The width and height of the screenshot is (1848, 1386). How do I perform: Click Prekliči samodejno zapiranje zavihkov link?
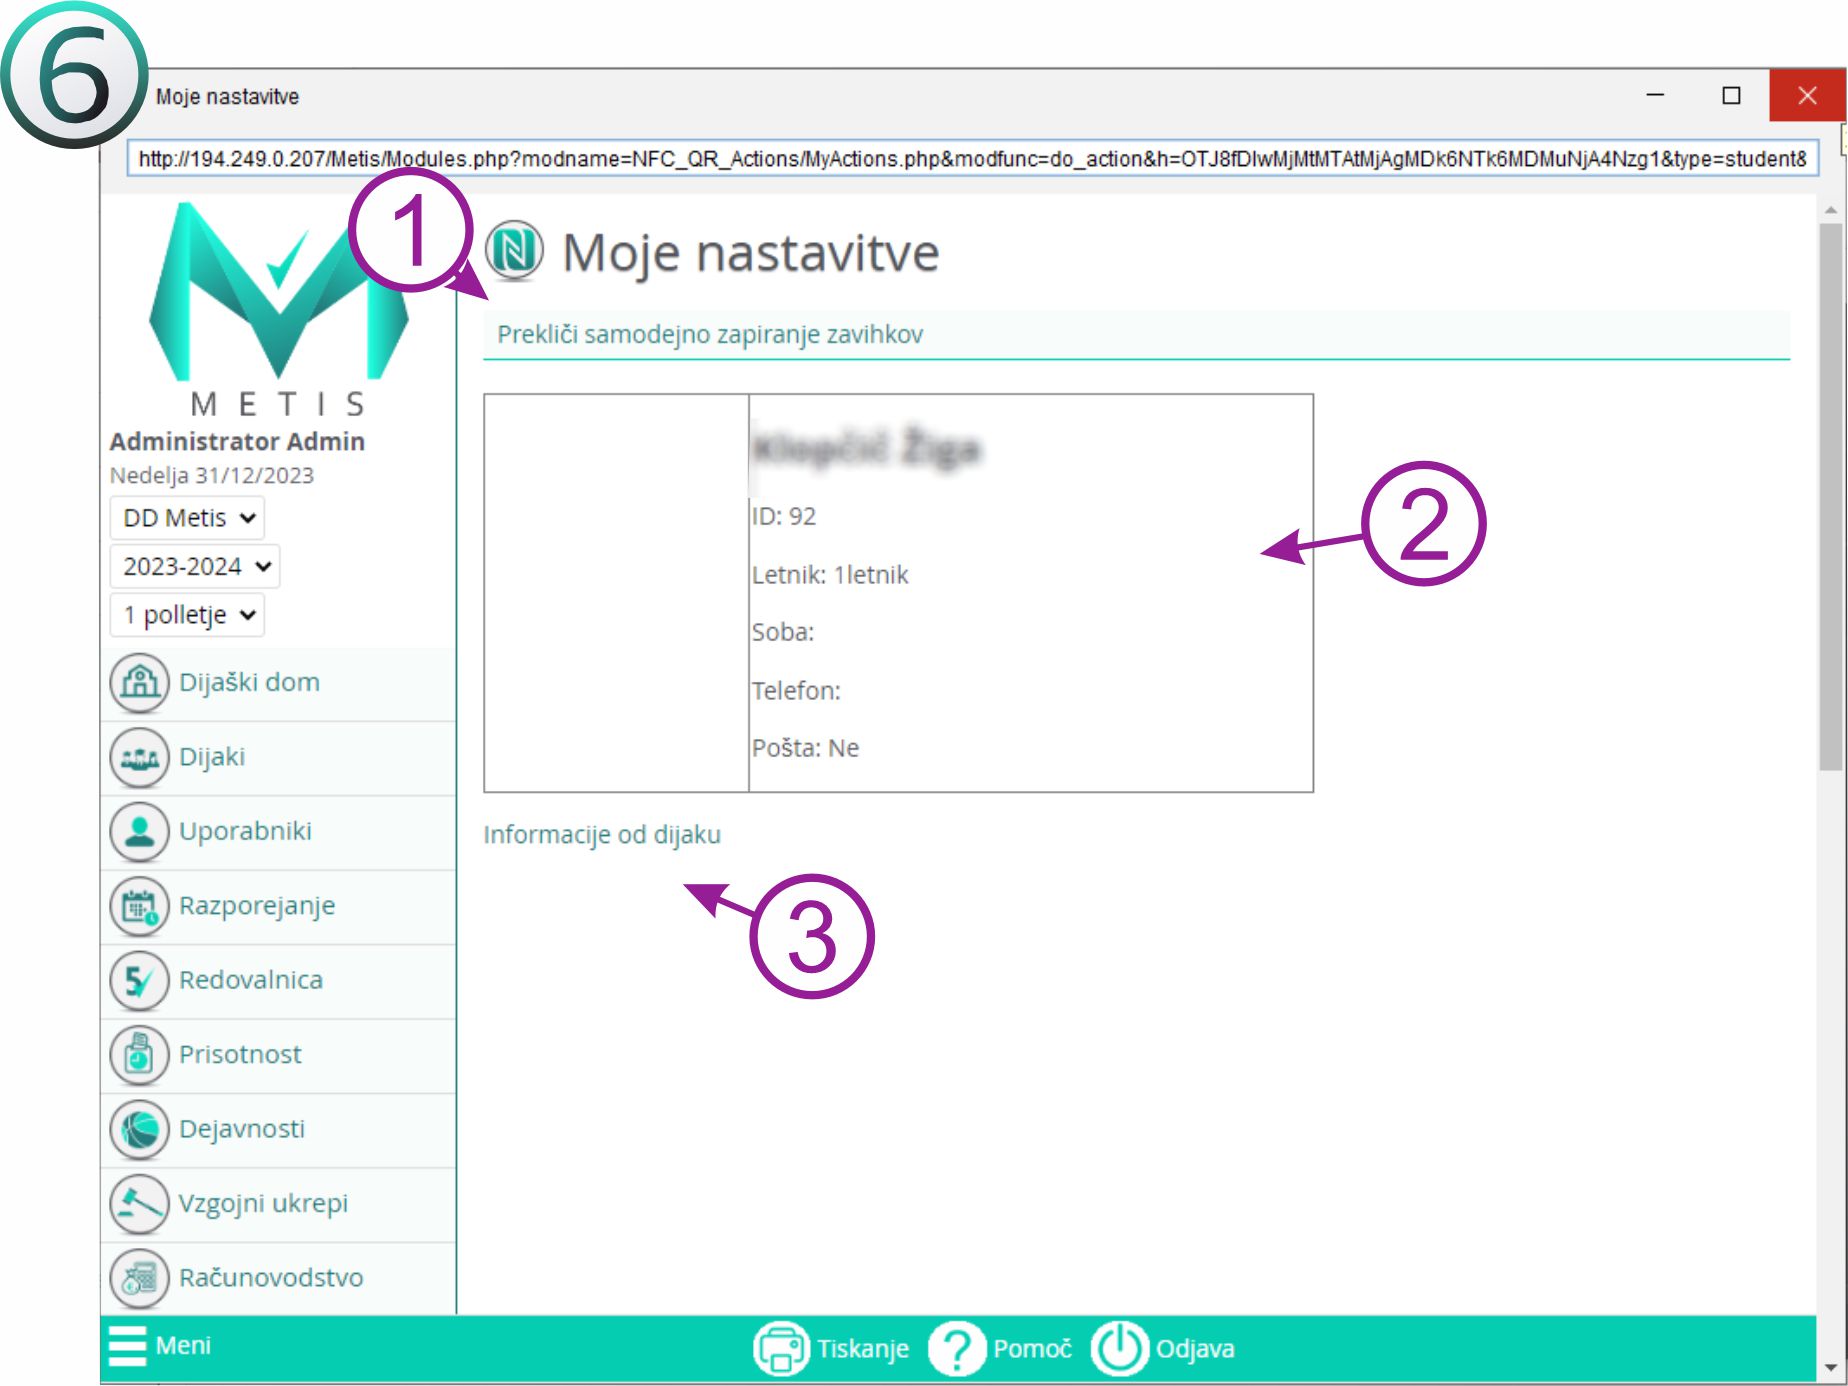[710, 334]
